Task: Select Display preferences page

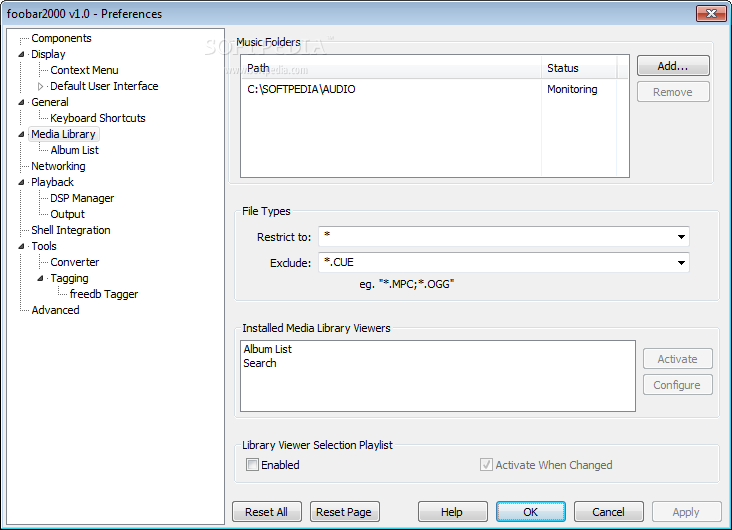Action: 48,54
